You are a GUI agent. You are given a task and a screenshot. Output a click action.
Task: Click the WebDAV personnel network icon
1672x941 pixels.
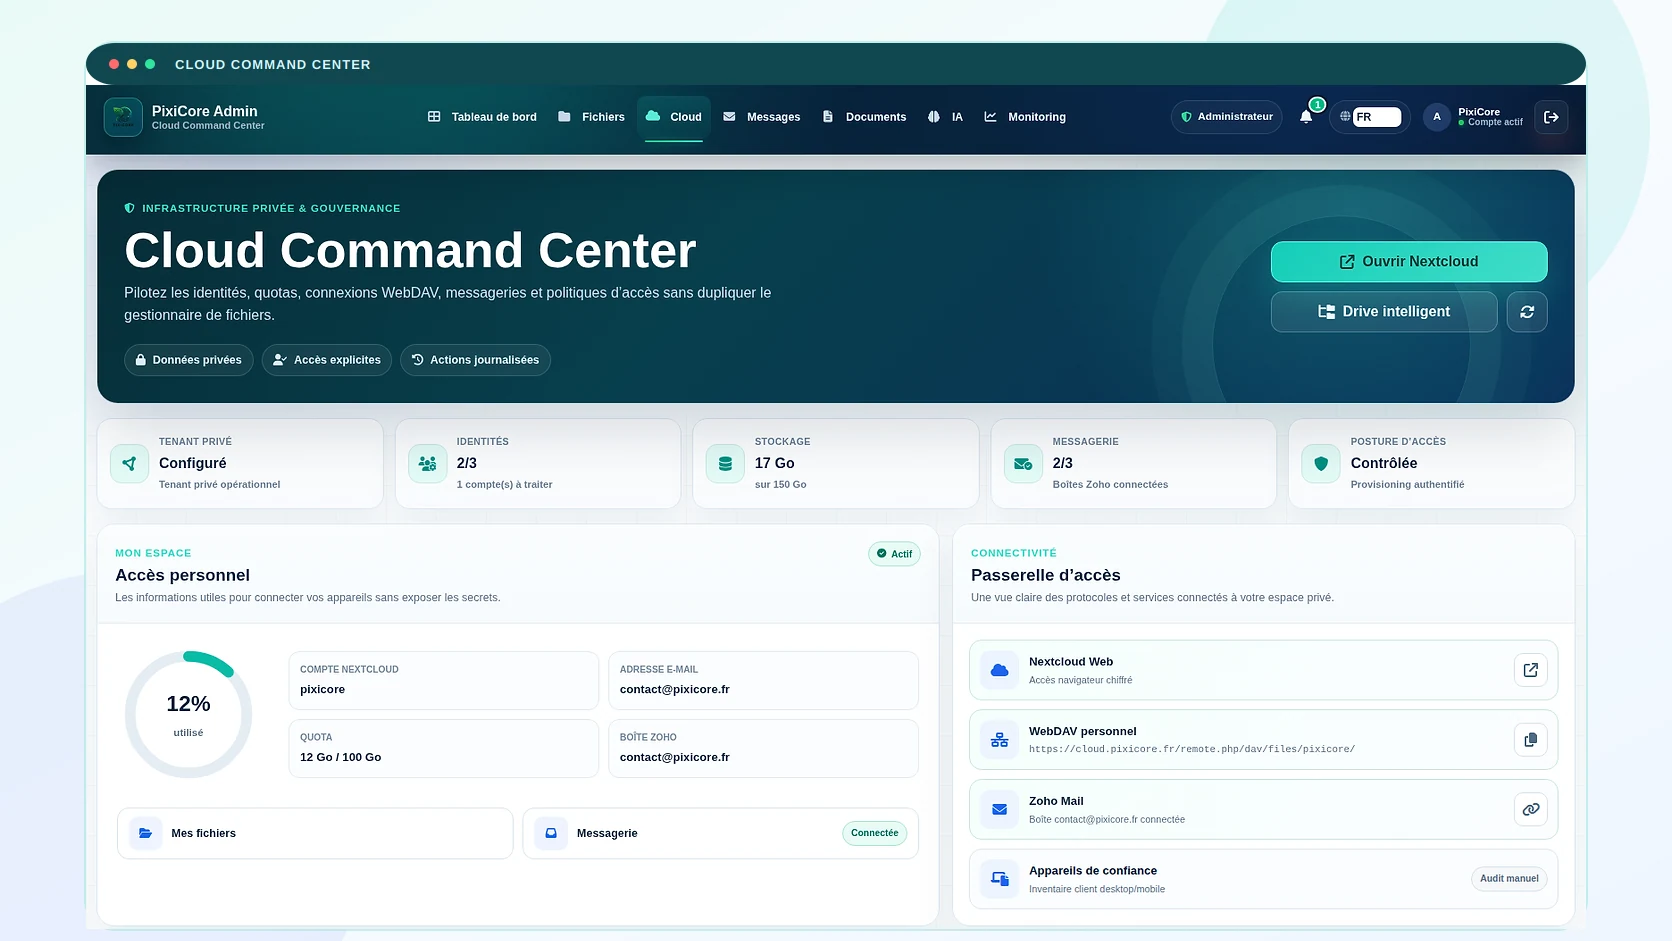999,740
